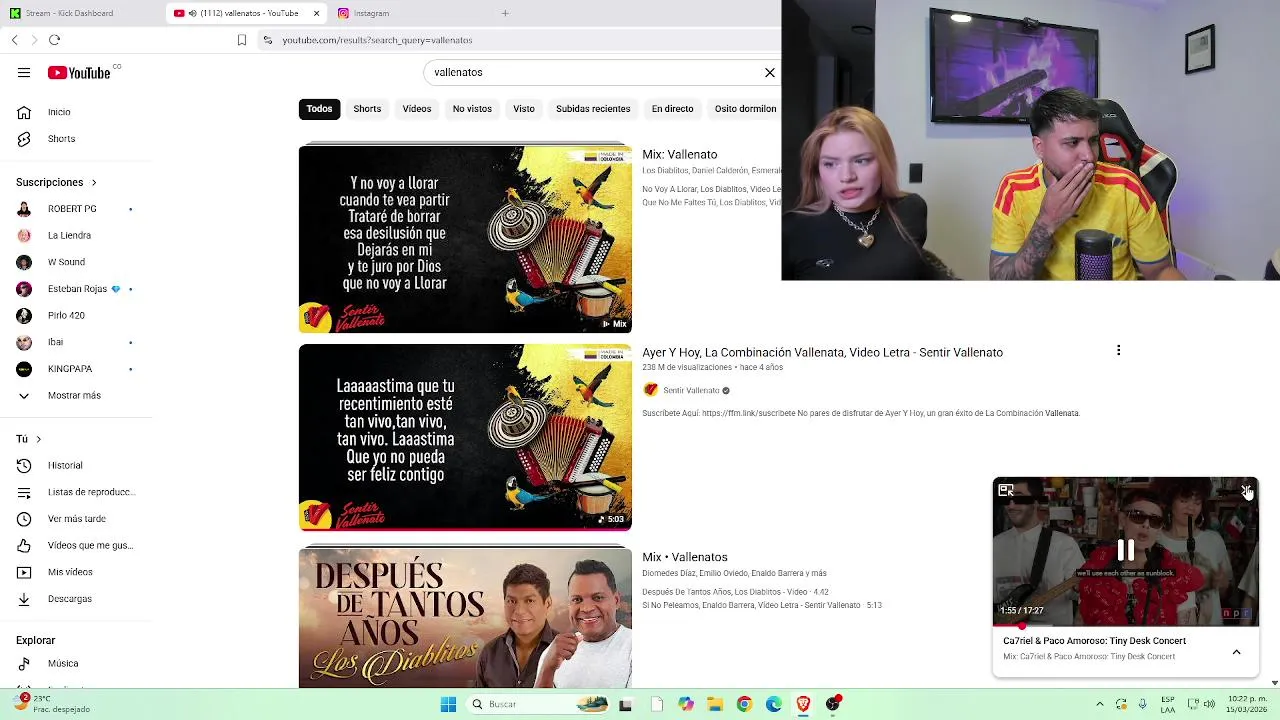Open more options for Ayer Y Hoy video
Viewport: 1280px width, 720px height.
1118,350
